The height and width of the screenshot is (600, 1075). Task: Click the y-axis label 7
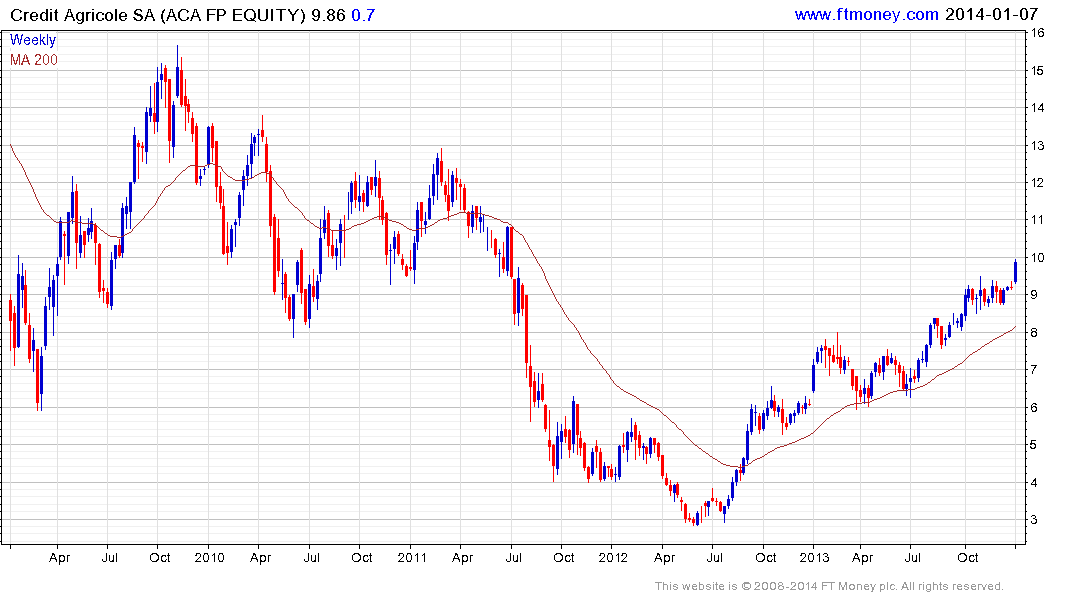[1034, 370]
